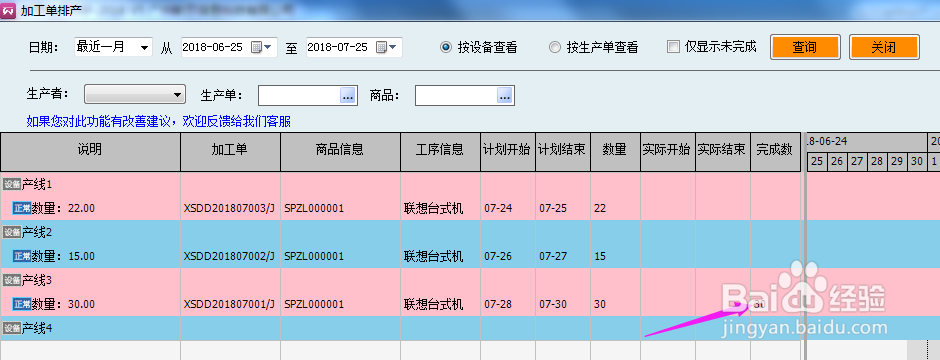This screenshot has height=360, width=940.
Task: Click day 28 in the Gantt timeline header
Action: (x=876, y=161)
